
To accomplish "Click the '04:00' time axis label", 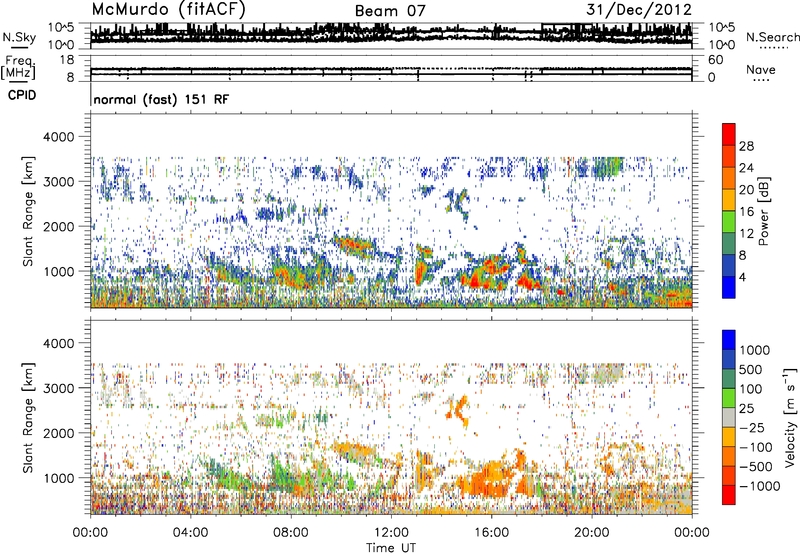I will (x=190, y=533).
